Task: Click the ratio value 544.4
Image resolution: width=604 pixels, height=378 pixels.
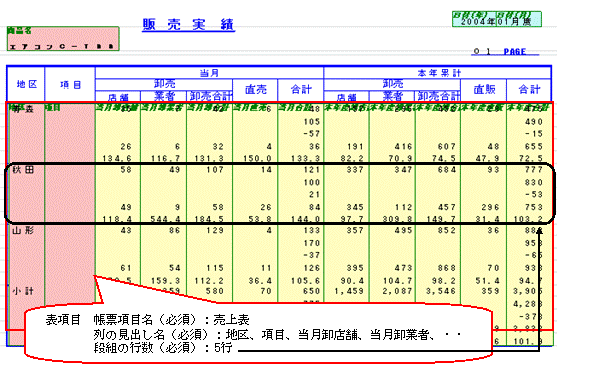Action: tap(165, 219)
